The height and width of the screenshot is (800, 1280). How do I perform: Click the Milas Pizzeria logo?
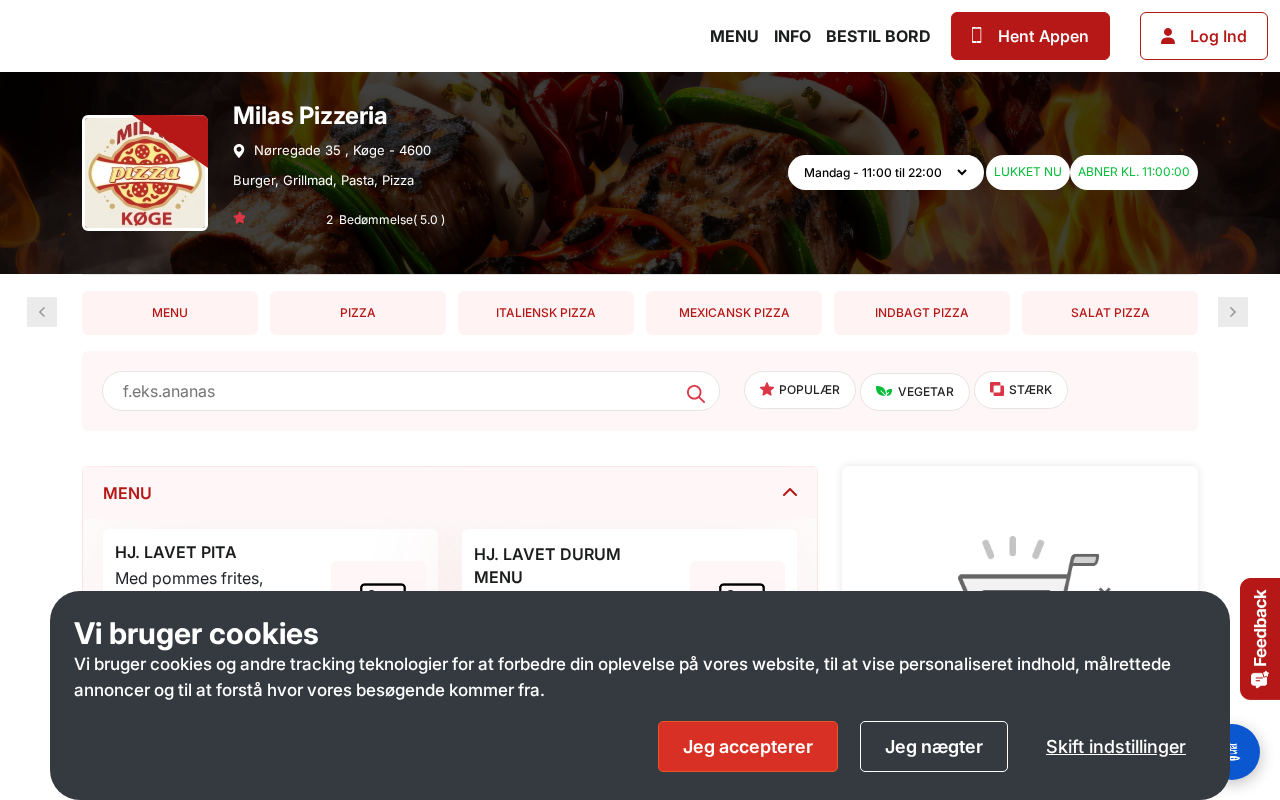click(145, 173)
